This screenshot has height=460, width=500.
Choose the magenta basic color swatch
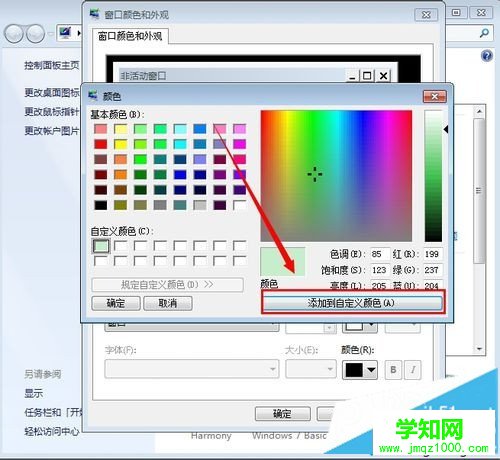(240, 144)
